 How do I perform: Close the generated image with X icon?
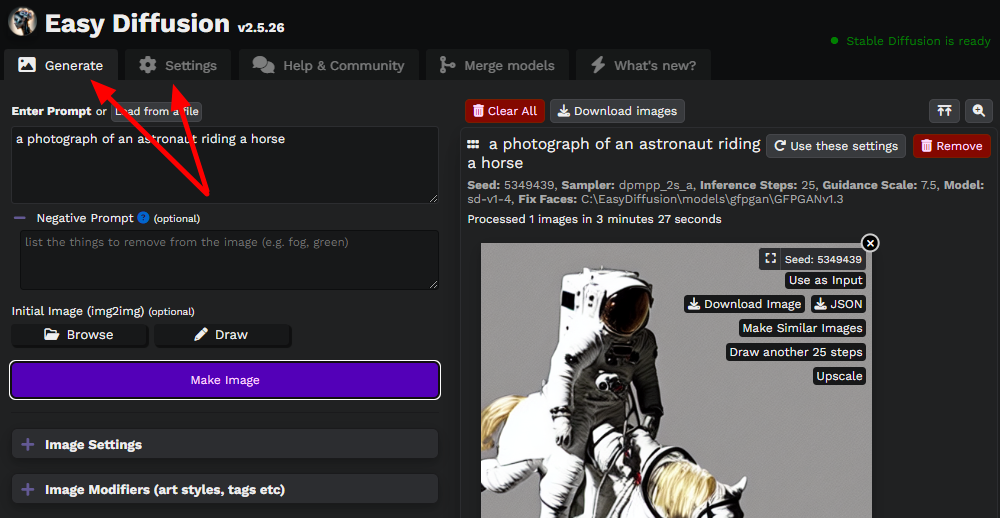pyautogui.click(x=870, y=243)
